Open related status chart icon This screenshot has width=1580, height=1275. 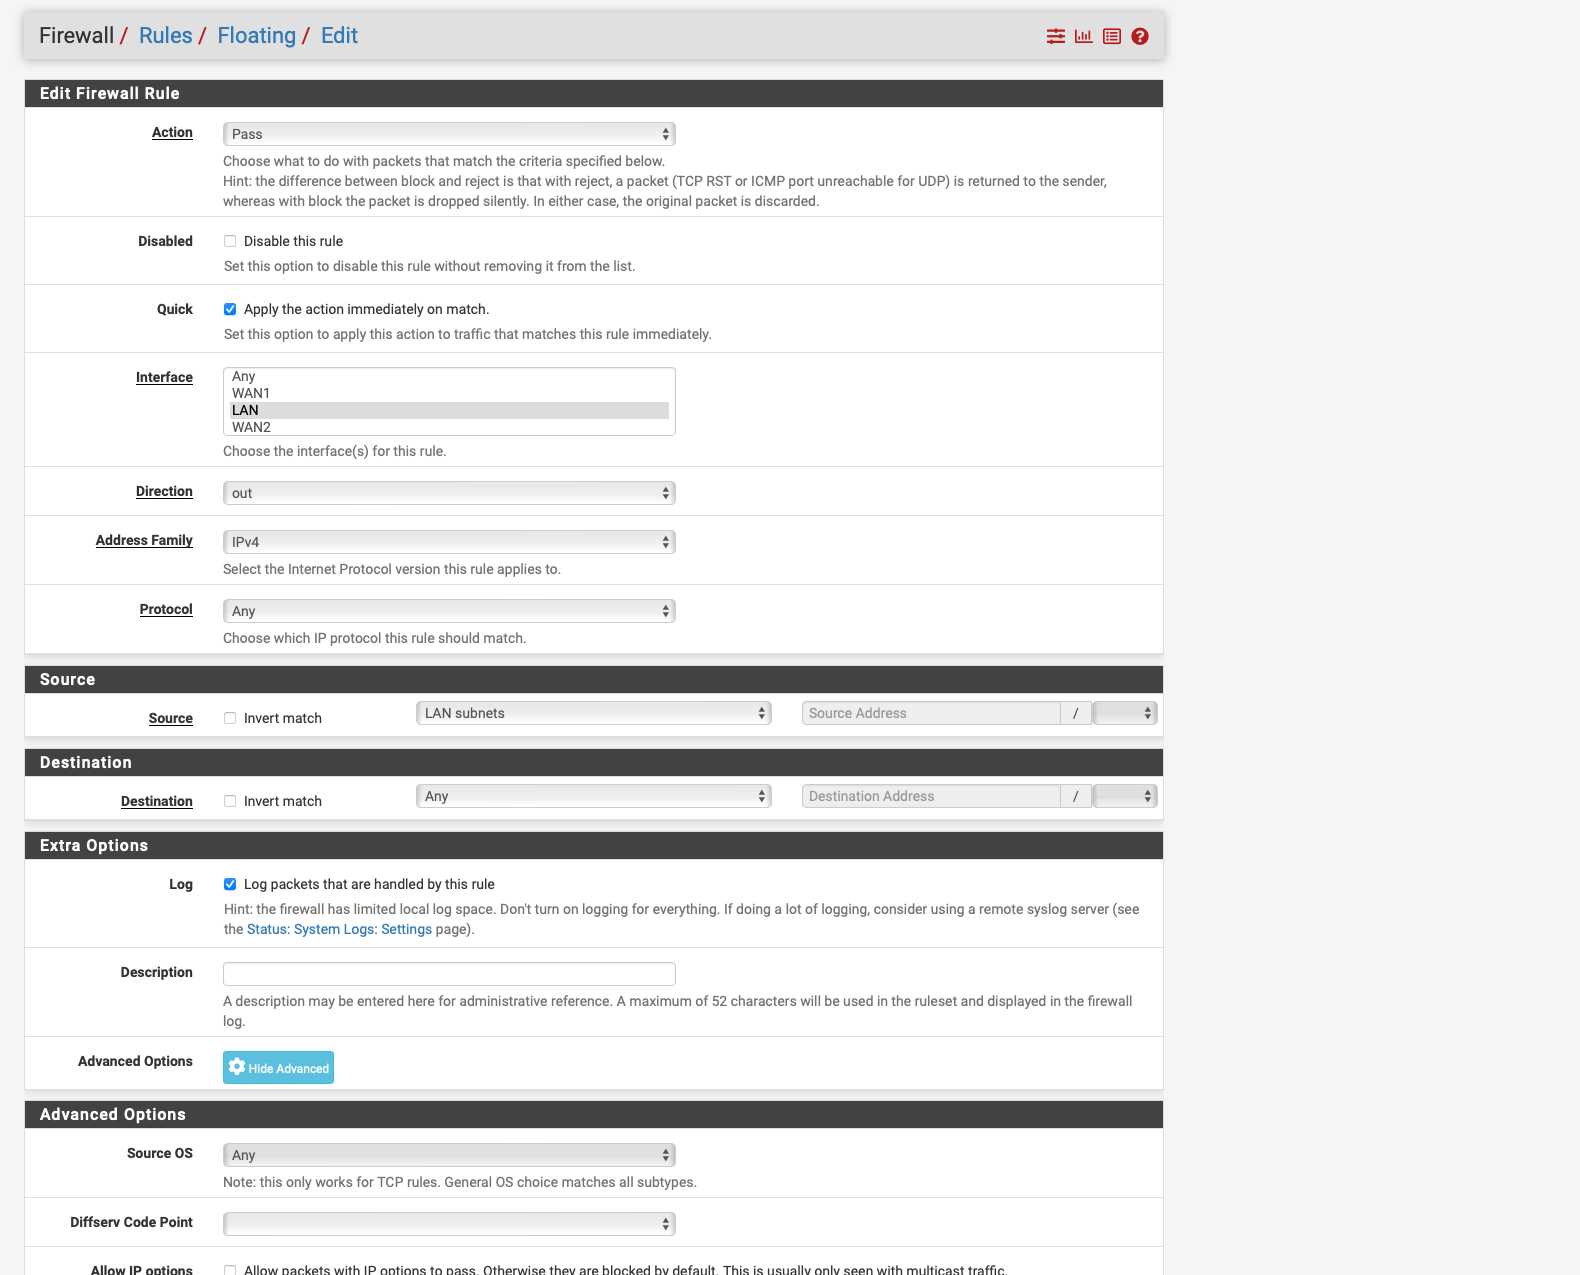pos(1083,36)
